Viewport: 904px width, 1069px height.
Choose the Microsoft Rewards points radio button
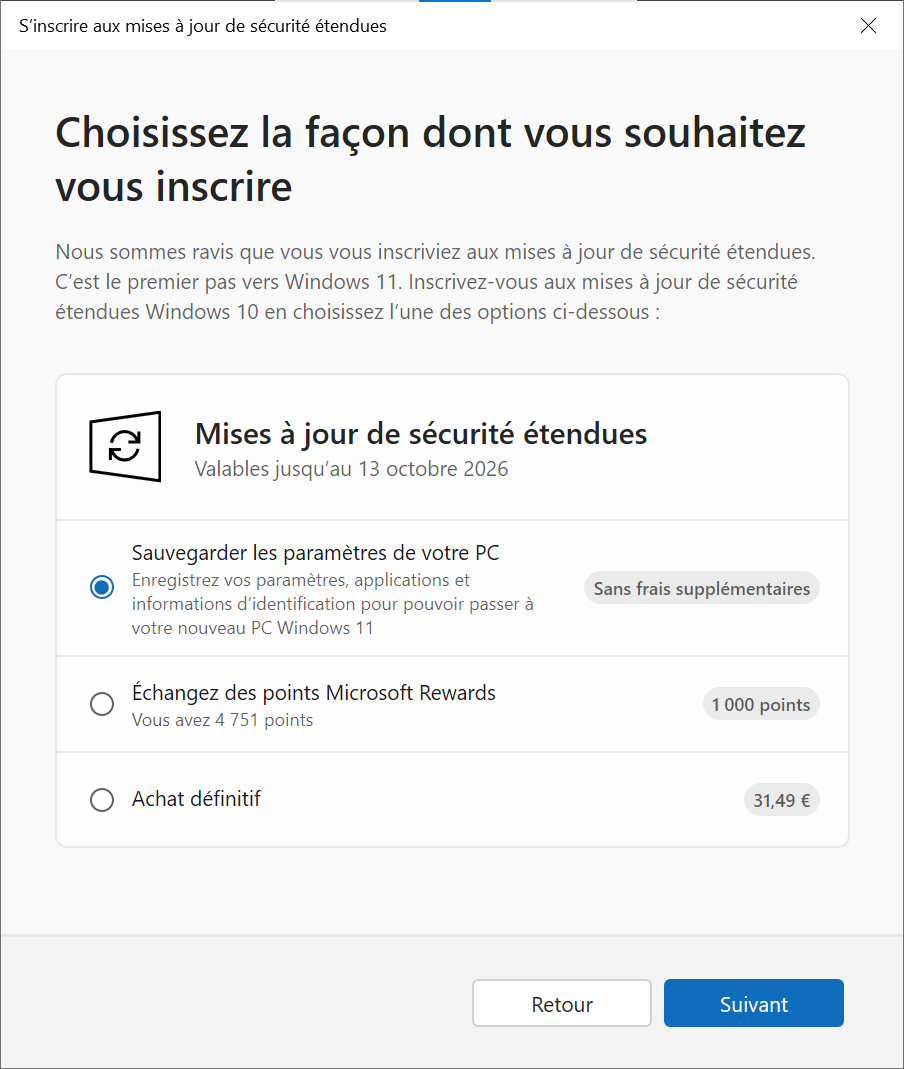tap(102, 704)
